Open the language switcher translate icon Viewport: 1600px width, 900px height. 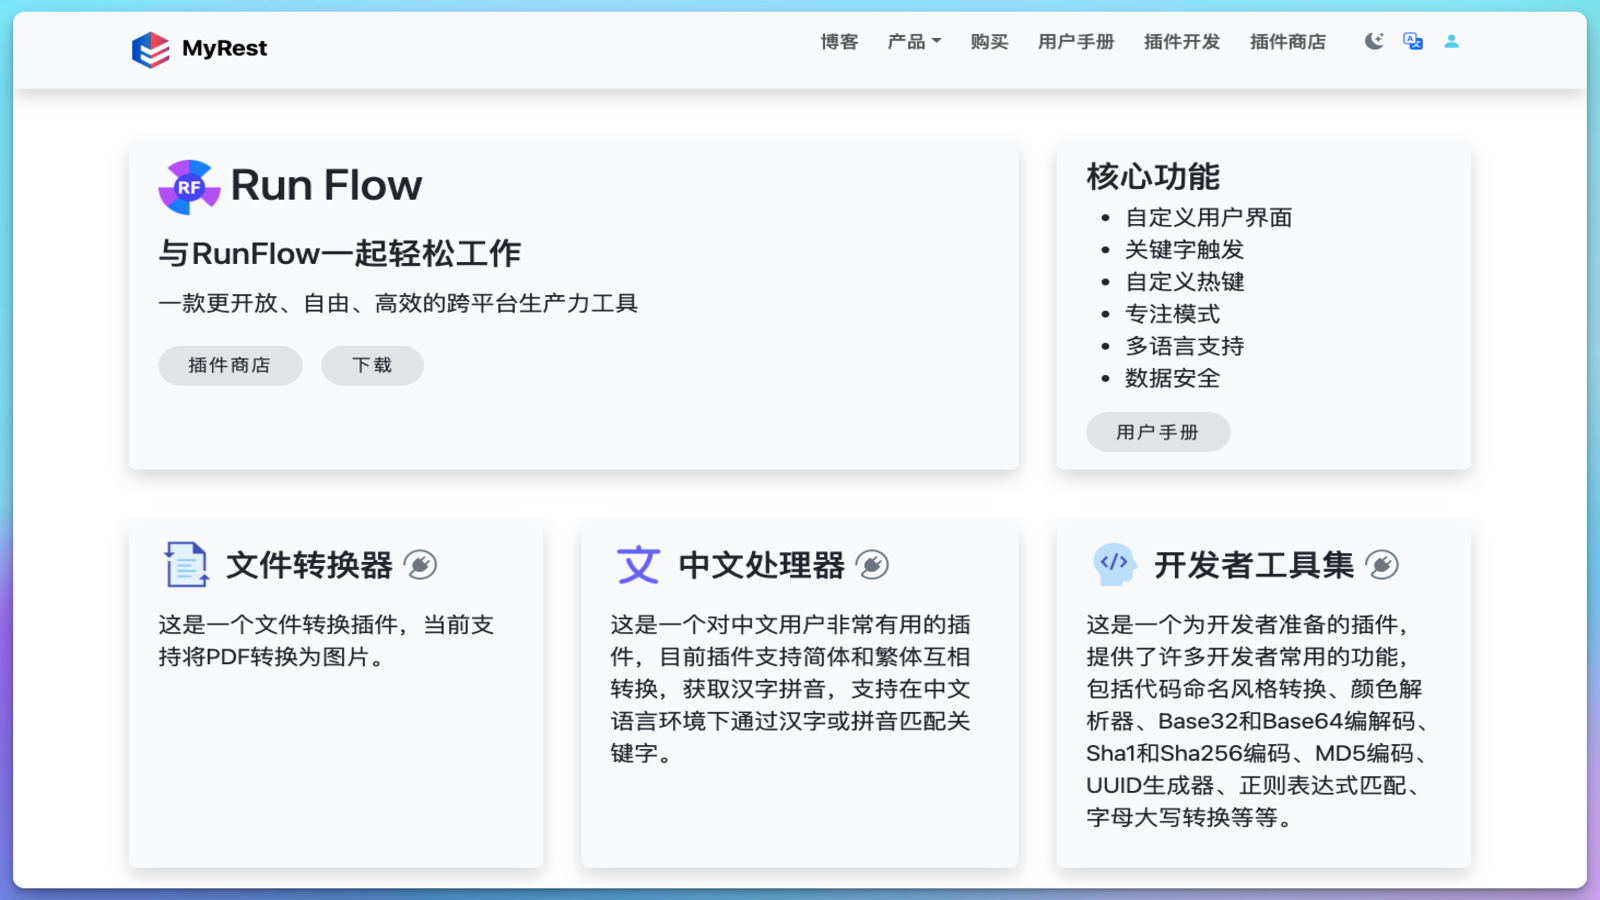(x=1412, y=41)
